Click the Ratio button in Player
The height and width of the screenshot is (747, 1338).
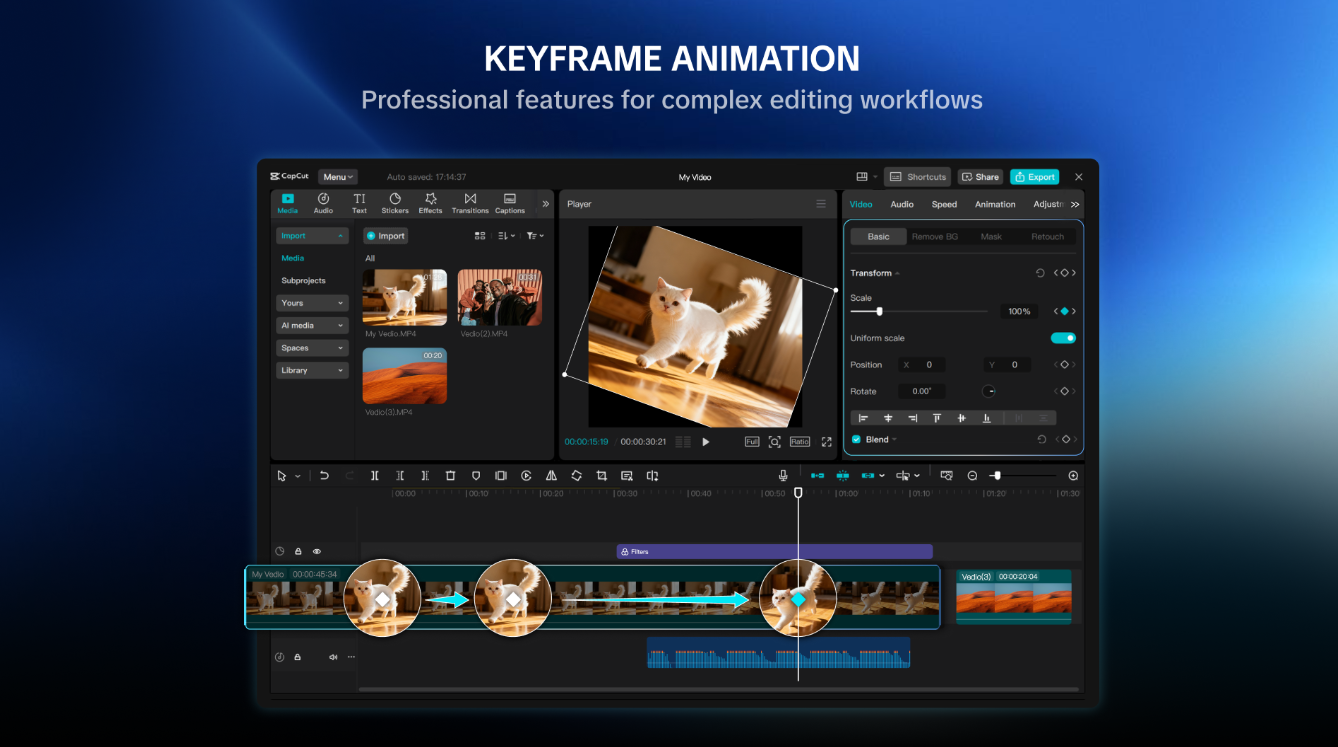click(x=800, y=441)
